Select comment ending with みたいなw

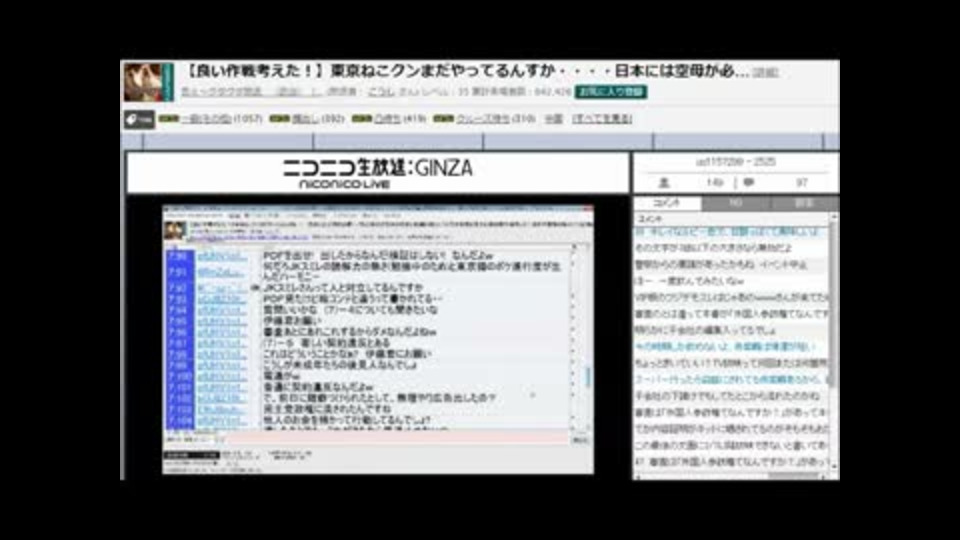[x=731, y=282]
